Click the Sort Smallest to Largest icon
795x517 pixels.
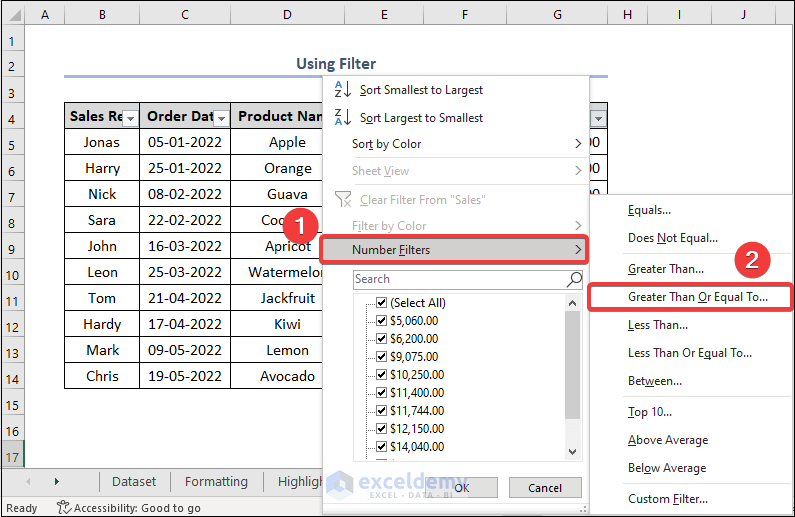342,90
